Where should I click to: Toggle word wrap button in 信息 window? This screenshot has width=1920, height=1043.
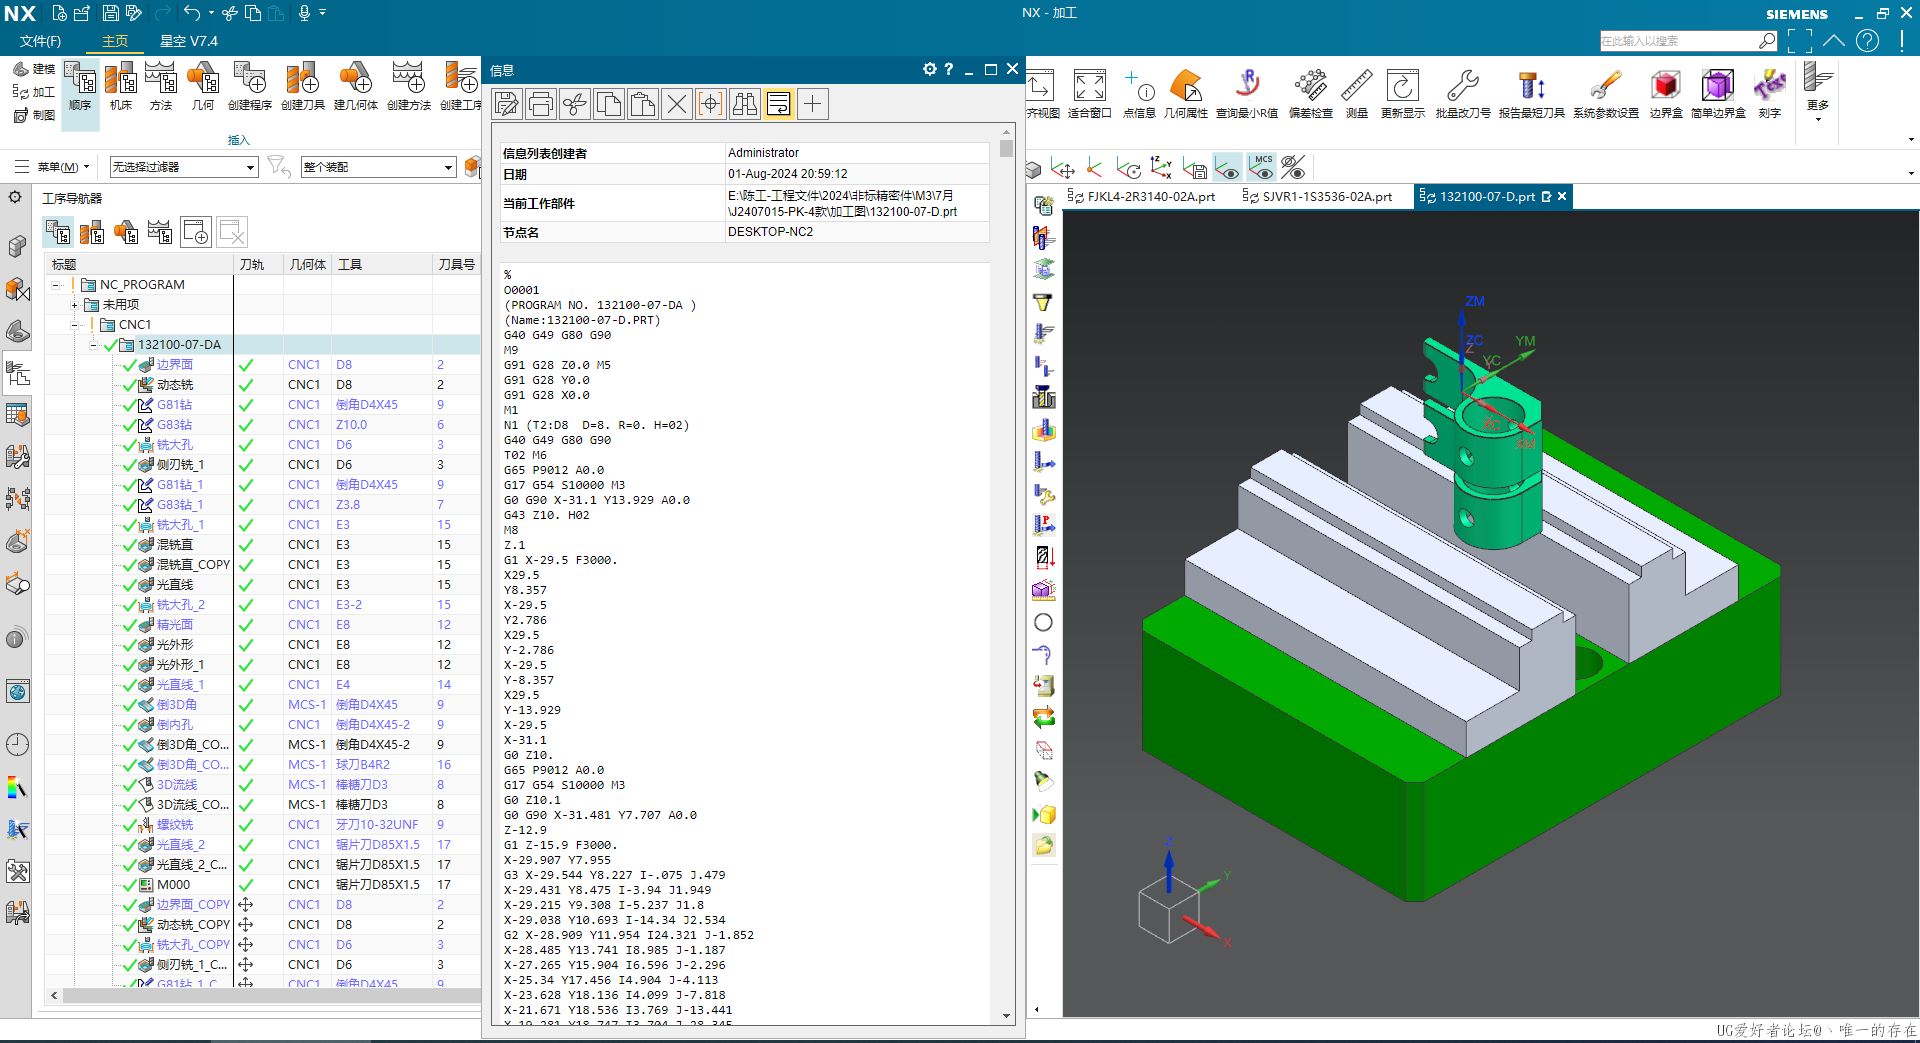click(x=779, y=104)
